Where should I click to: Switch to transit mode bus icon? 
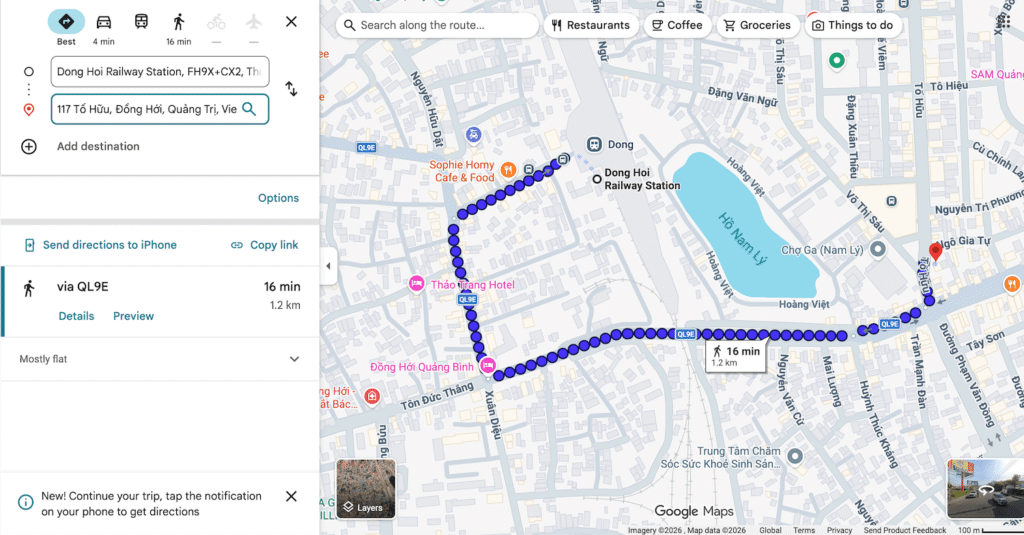[x=141, y=22]
